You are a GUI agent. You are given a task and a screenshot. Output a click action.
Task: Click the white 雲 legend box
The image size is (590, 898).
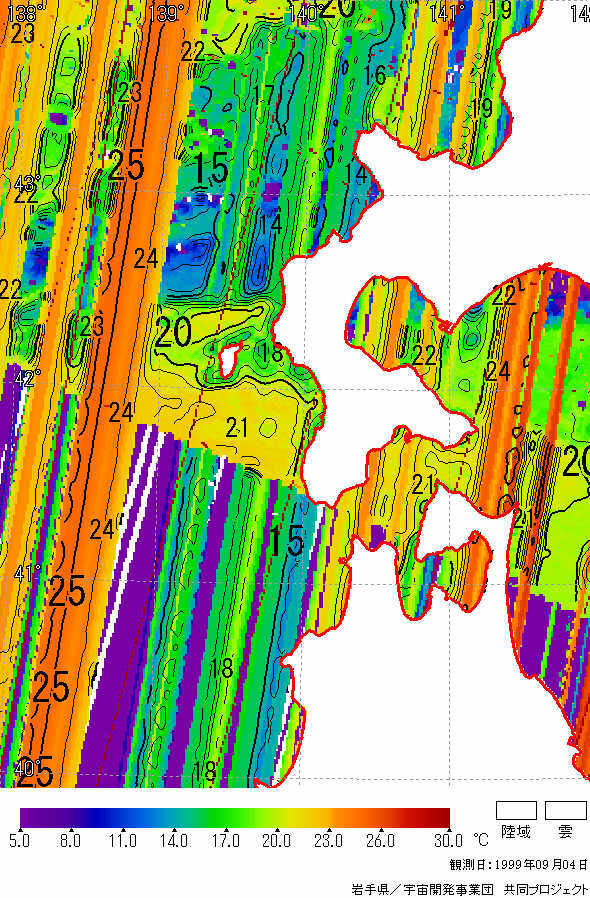click(x=566, y=810)
